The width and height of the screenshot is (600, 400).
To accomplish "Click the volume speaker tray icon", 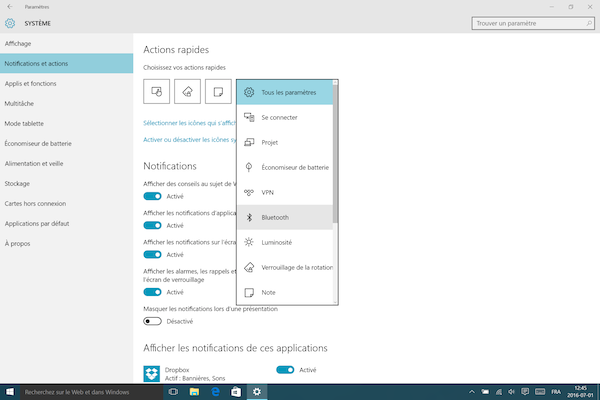I will (512, 392).
